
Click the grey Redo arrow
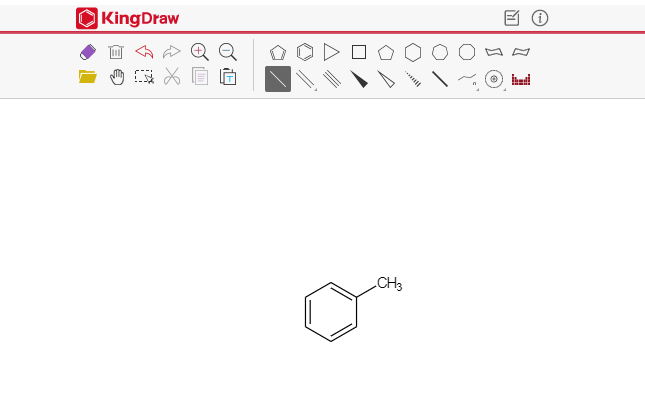click(172, 52)
